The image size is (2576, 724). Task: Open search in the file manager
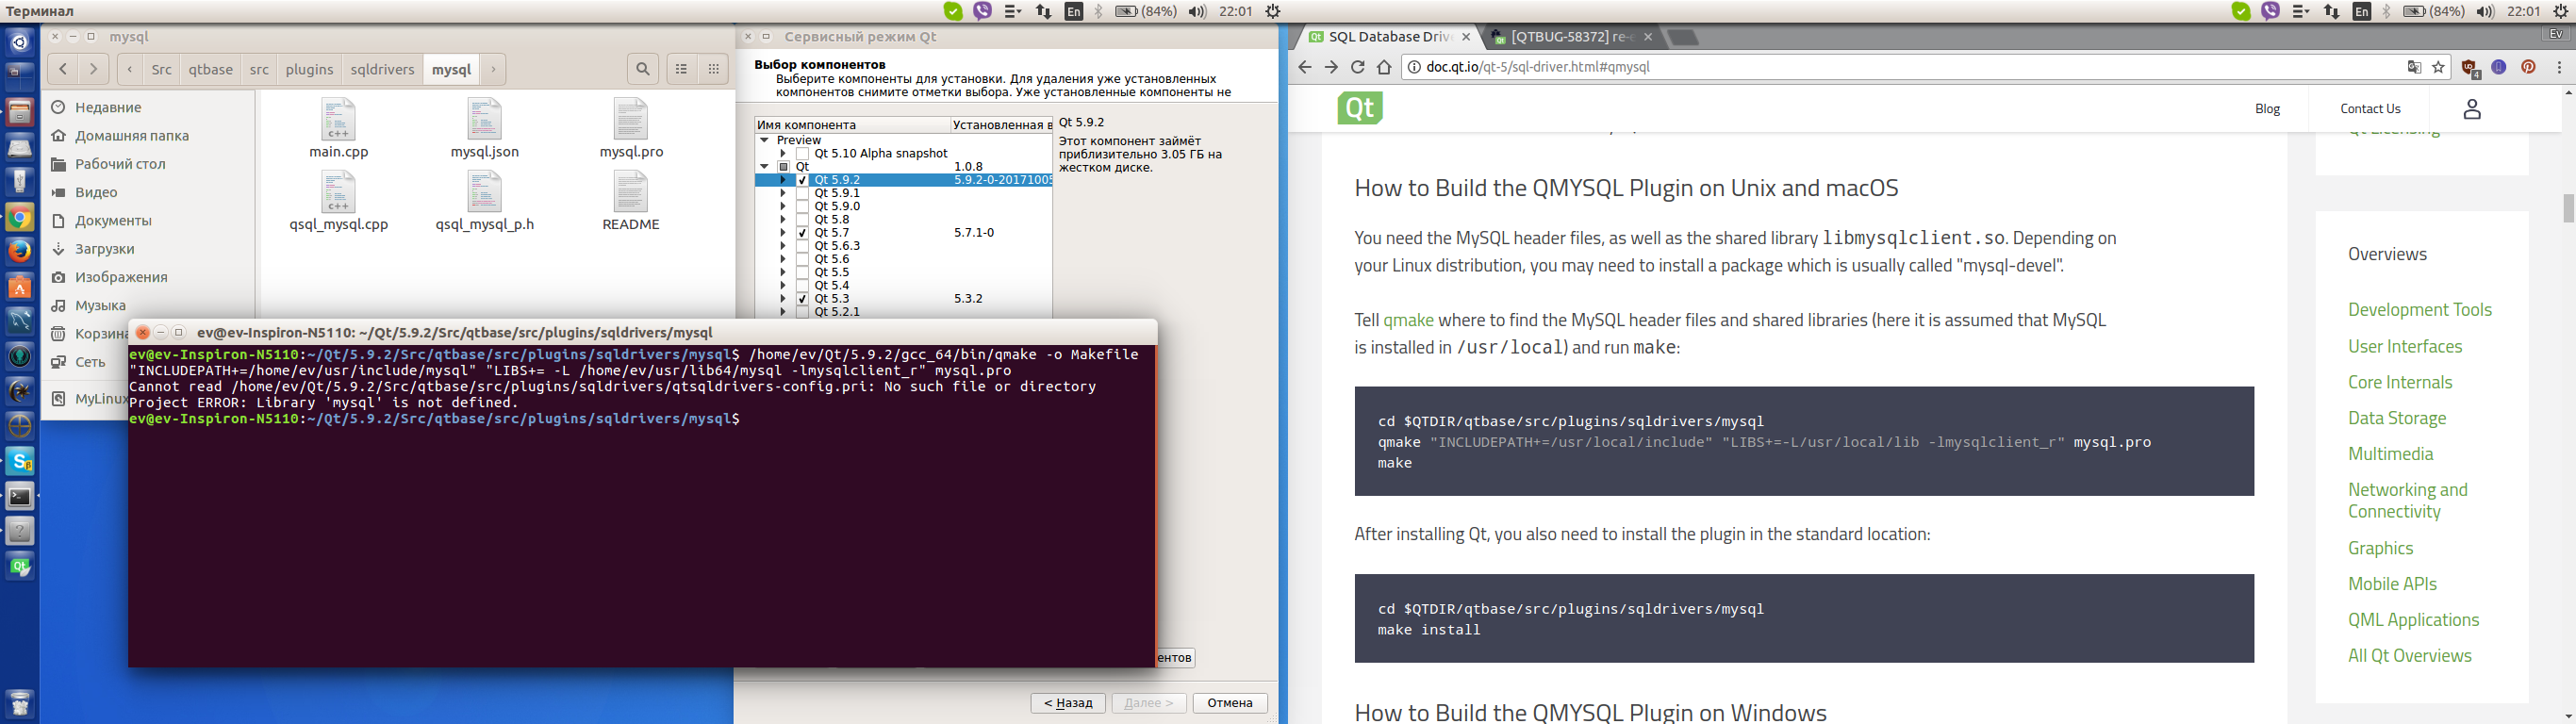[x=643, y=69]
